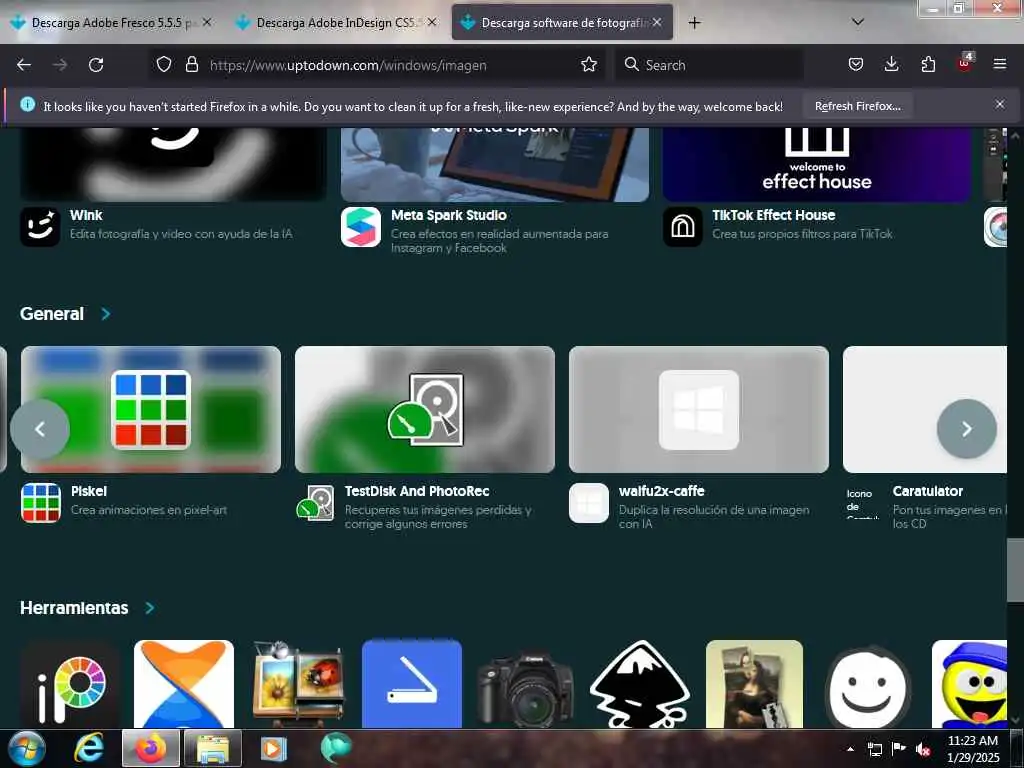
Task: Show hidden system tray icons
Action: [x=850, y=749]
